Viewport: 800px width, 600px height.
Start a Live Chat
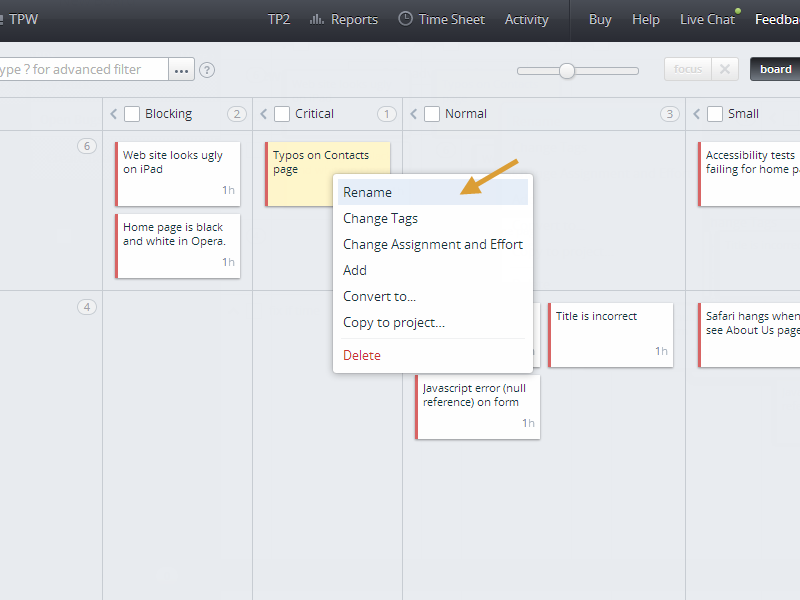pyautogui.click(x=707, y=19)
